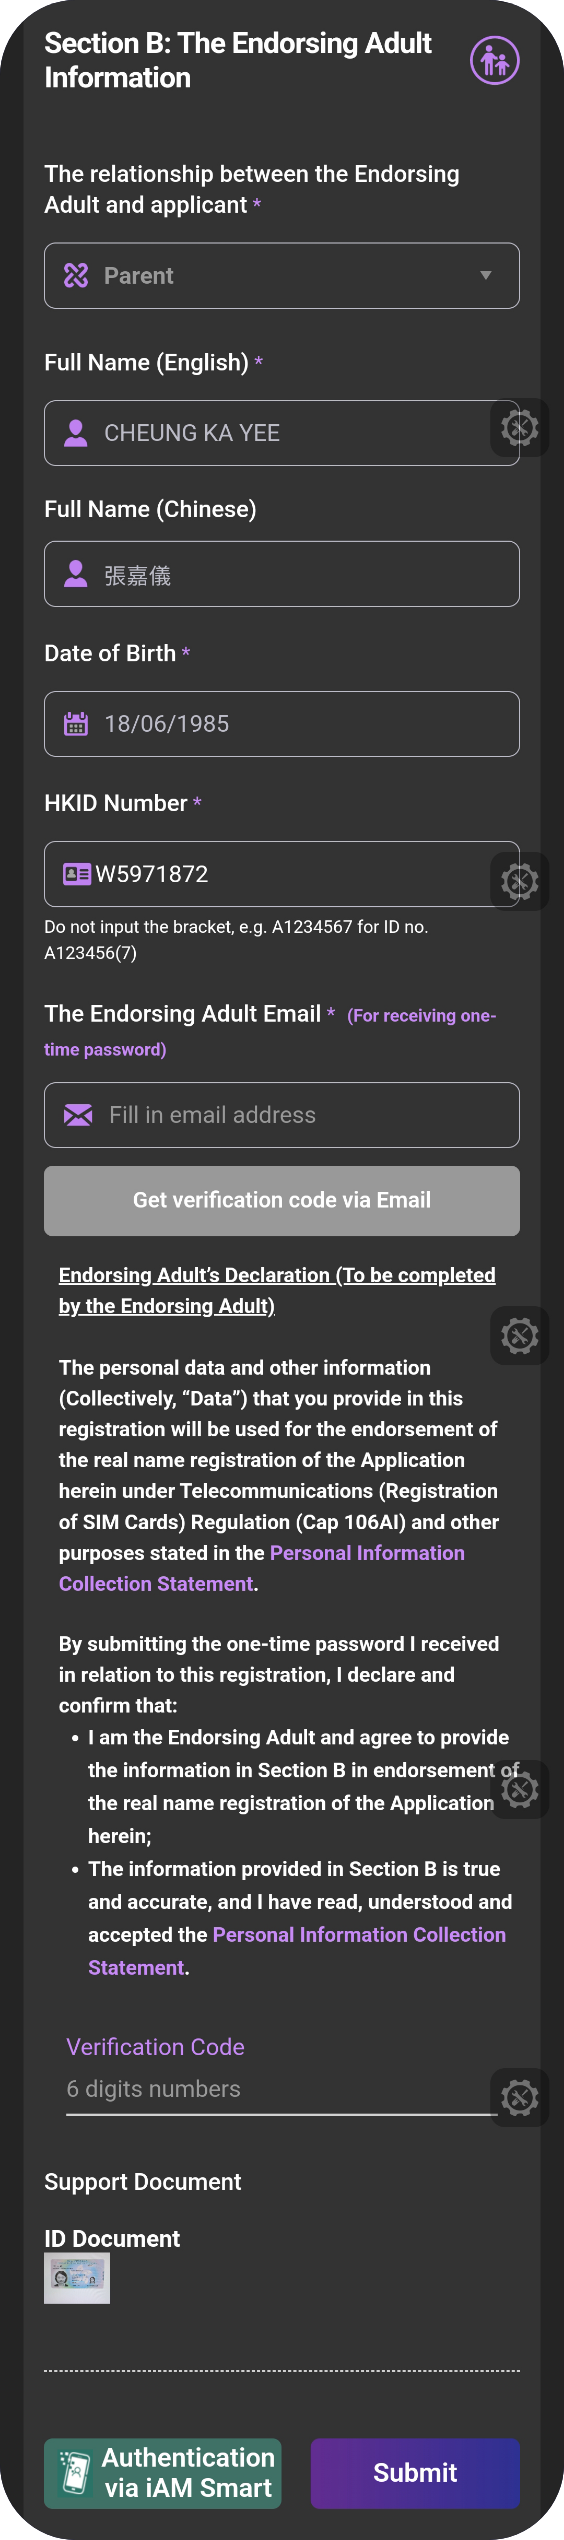This screenshot has width=564, height=2540.
Task: Open the ID Document thumbnail
Action: point(77,2279)
